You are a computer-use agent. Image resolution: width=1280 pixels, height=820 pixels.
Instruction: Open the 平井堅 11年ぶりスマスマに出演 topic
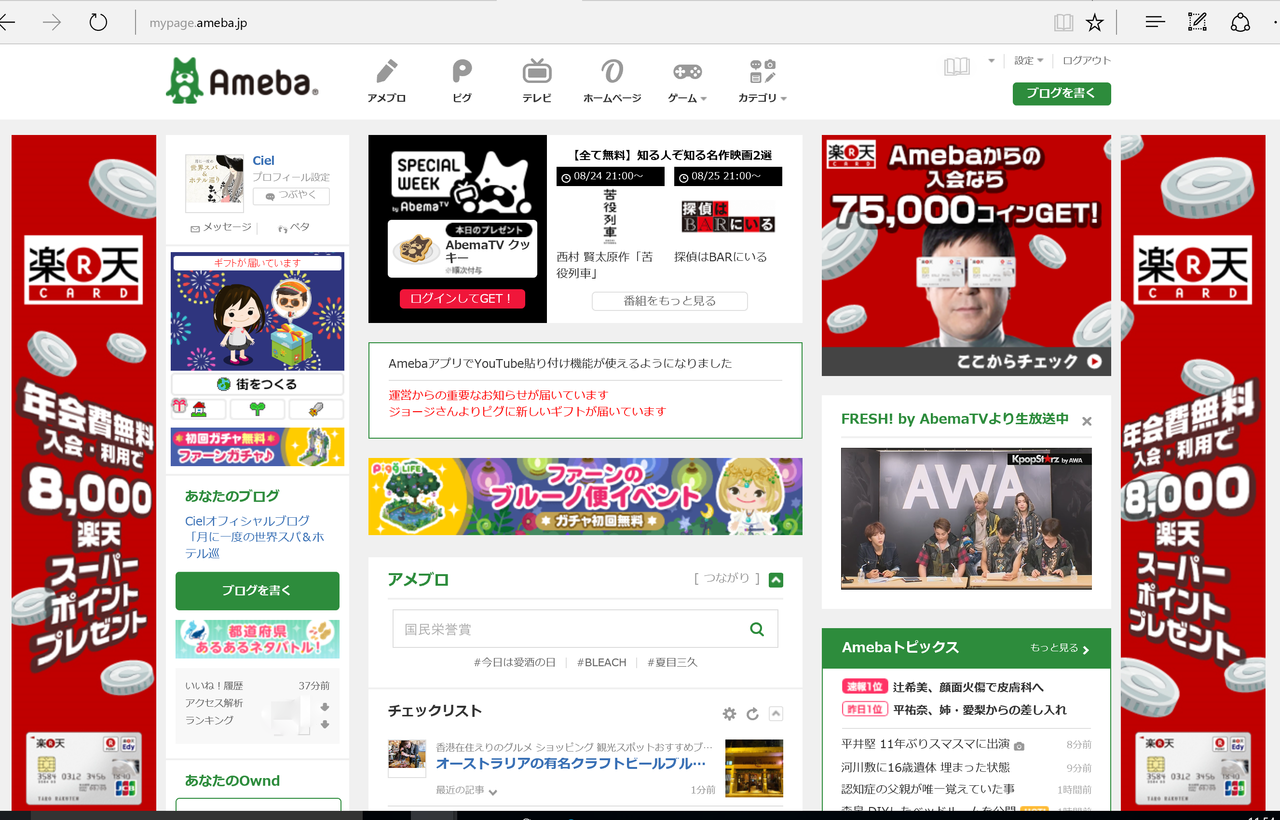(x=925, y=744)
